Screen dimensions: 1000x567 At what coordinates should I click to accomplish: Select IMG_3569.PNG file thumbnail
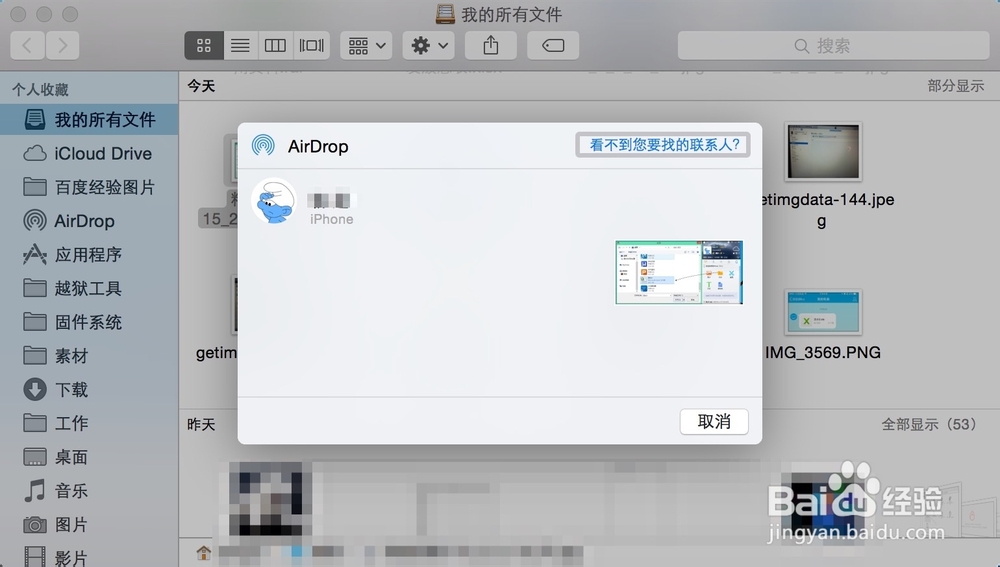pyautogui.click(x=823, y=312)
